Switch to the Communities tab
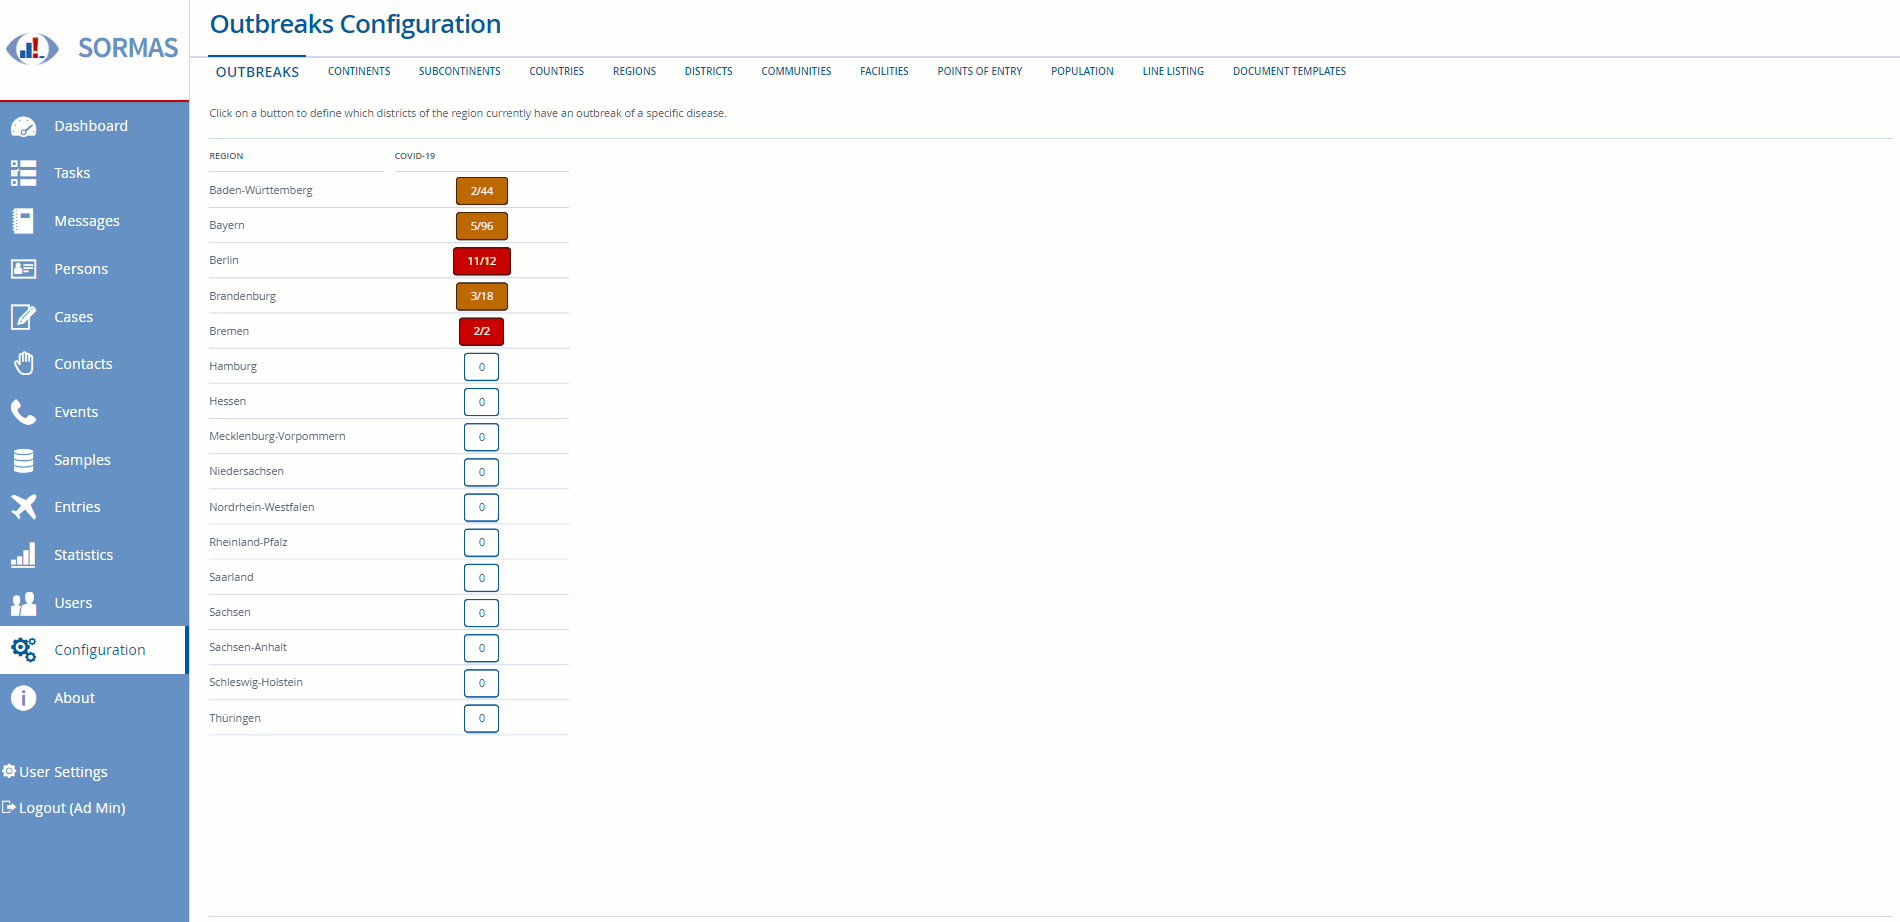Image resolution: width=1900 pixels, height=922 pixels. pyautogui.click(x=796, y=71)
